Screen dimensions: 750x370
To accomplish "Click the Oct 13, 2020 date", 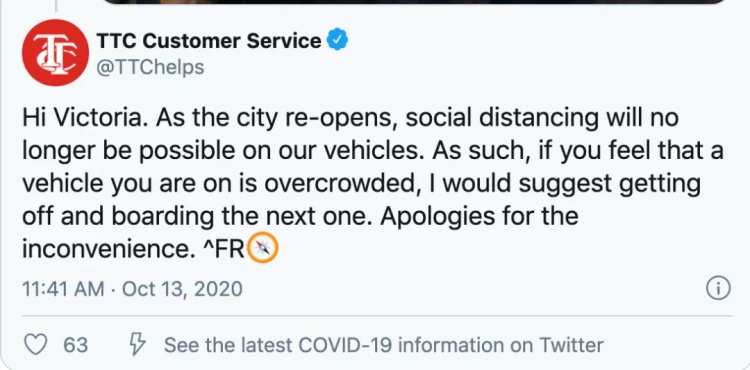I will [182, 289].
